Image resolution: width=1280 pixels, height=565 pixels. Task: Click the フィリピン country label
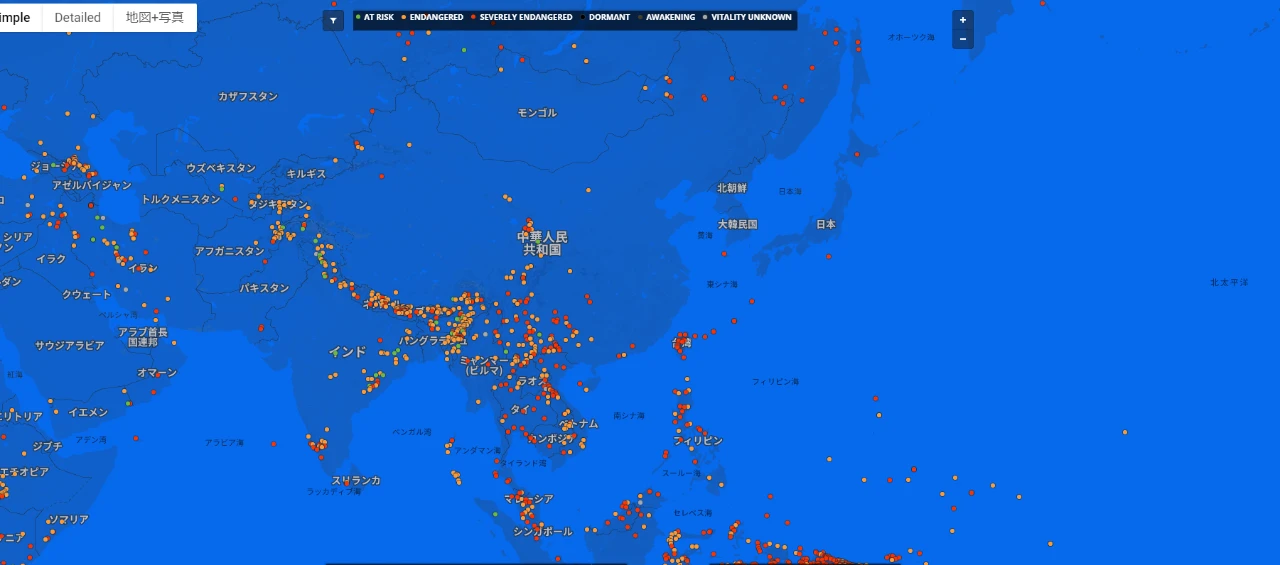tap(697, 441)
